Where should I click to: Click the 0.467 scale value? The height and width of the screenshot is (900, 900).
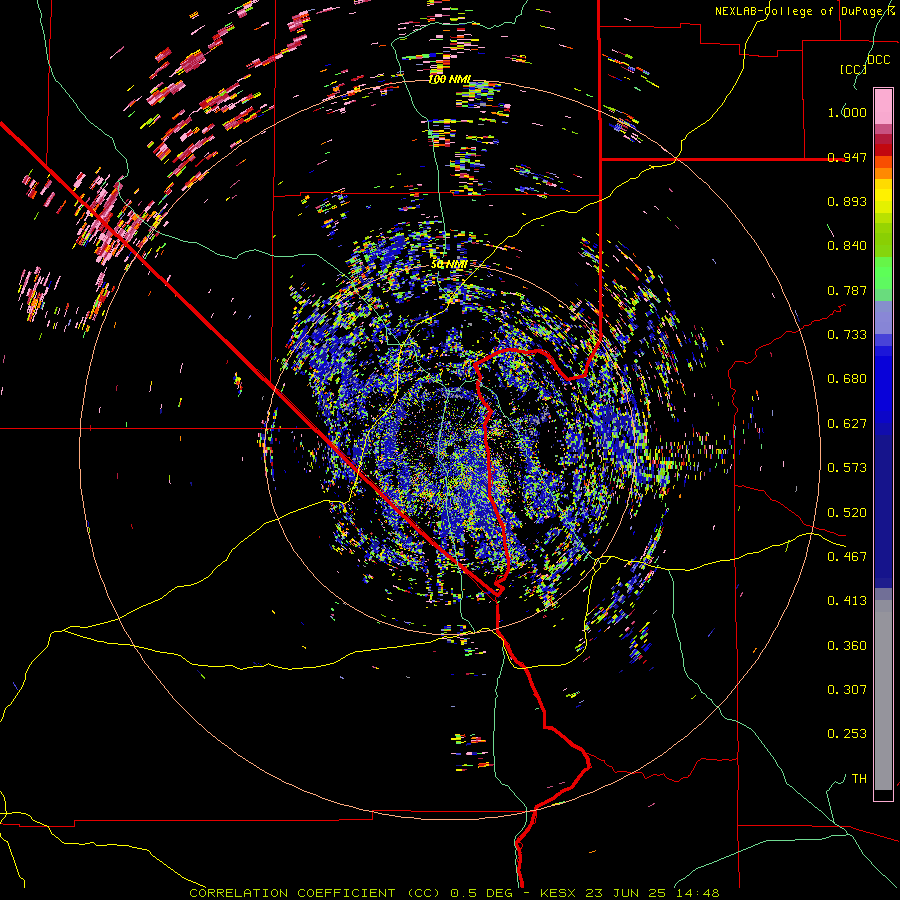[x=847, y=557]
